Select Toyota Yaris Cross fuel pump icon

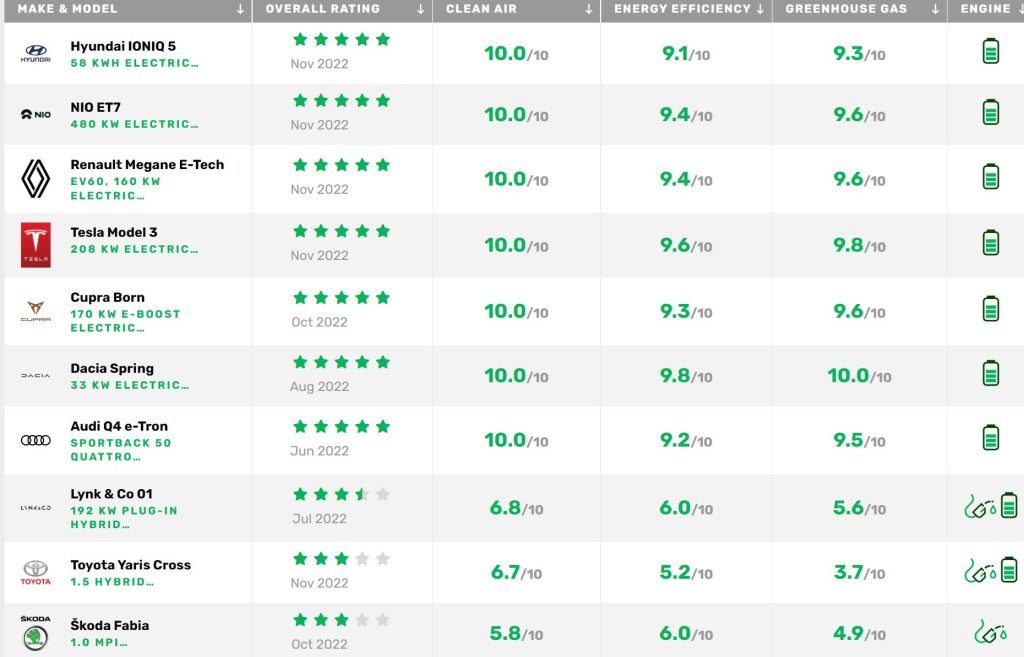click(980, 571)
